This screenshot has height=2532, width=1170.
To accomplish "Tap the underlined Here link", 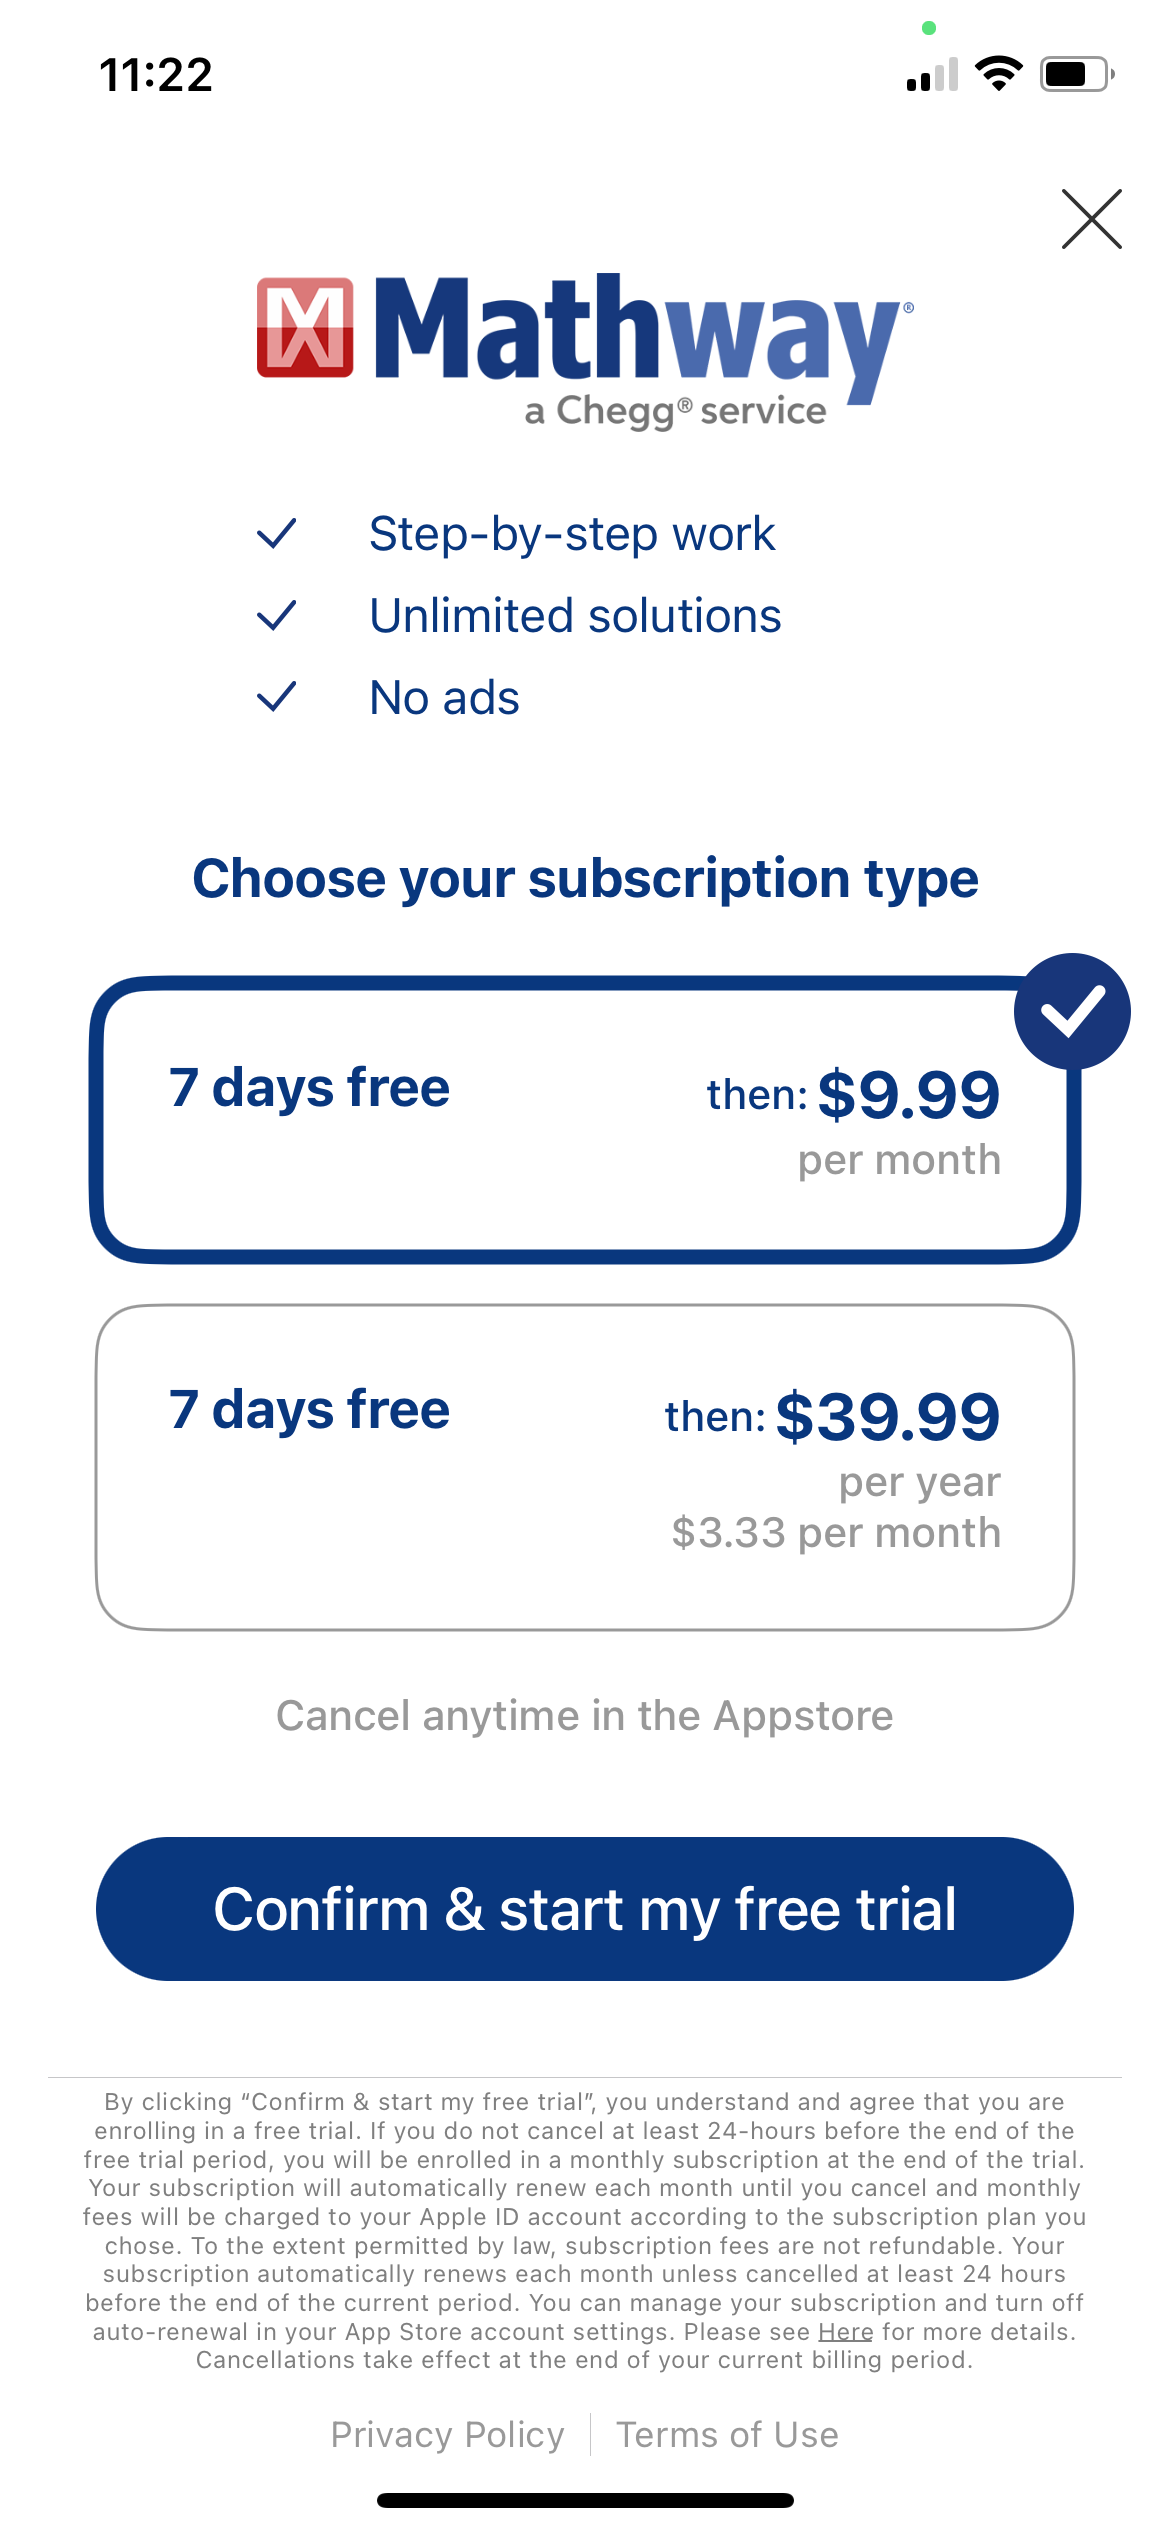I will tap(845, 2332).
